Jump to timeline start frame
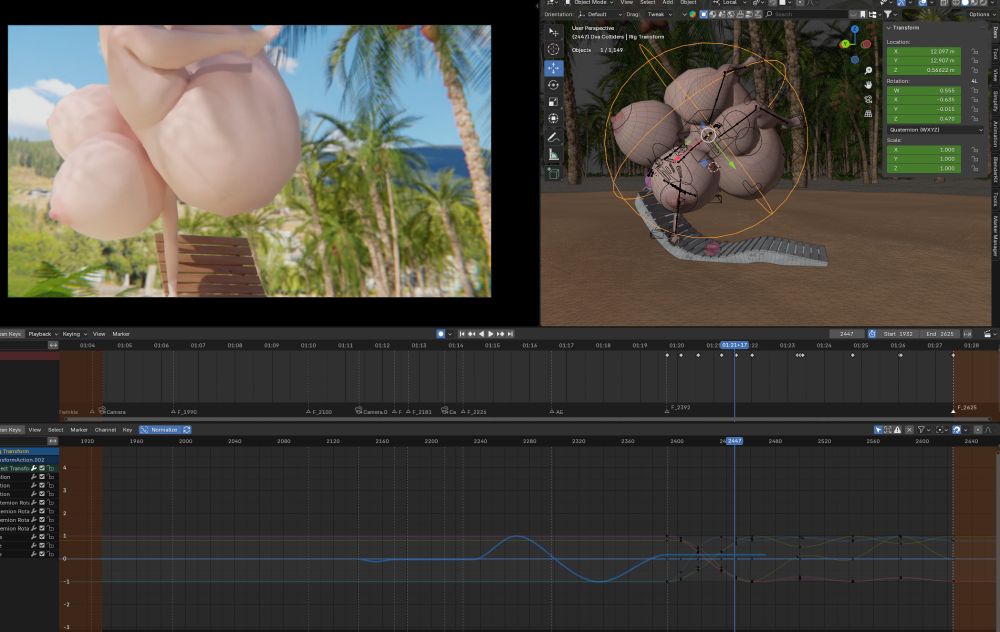1000x632 pixels. [x=462, y=334]
